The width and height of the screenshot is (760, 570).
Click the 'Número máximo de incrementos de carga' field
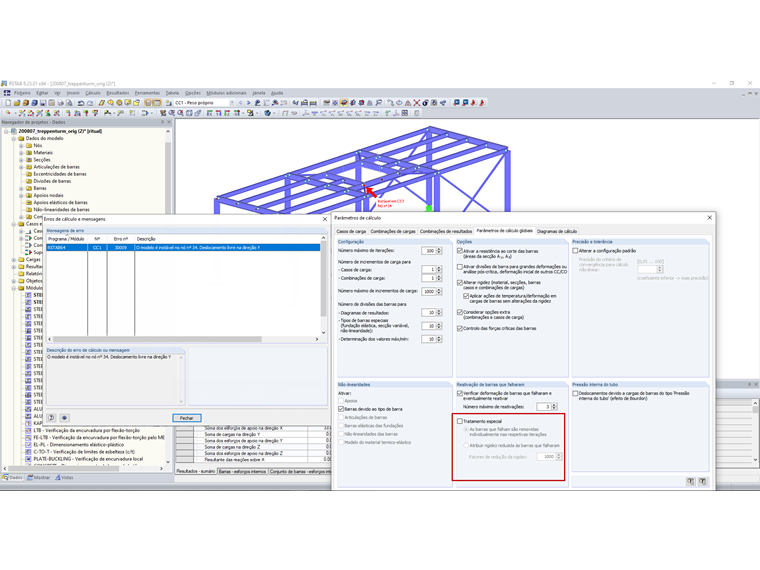(x=428, y=291)
